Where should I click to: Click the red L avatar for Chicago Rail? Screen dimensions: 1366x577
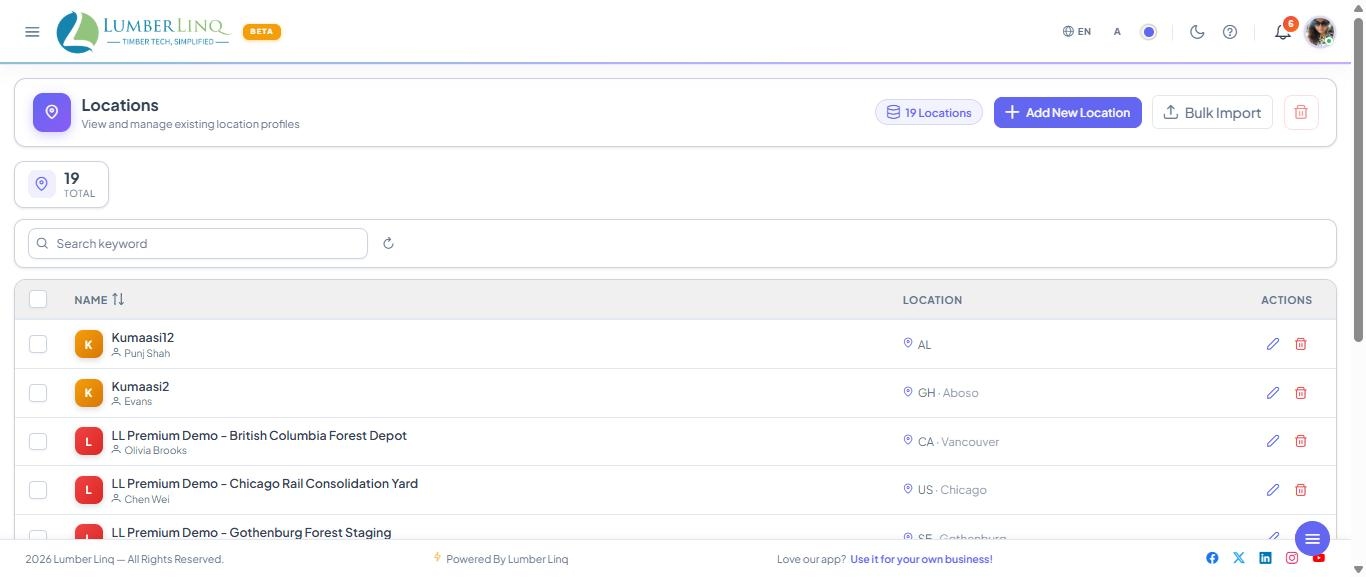point(89,490)
